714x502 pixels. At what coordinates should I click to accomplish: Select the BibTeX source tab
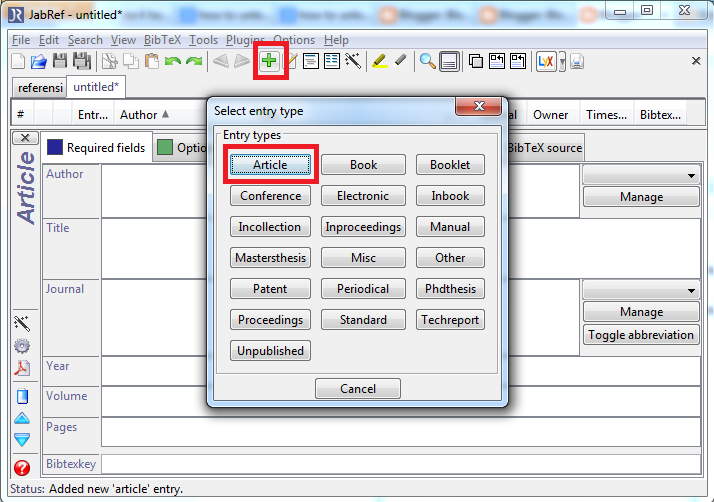pos(545,148)
